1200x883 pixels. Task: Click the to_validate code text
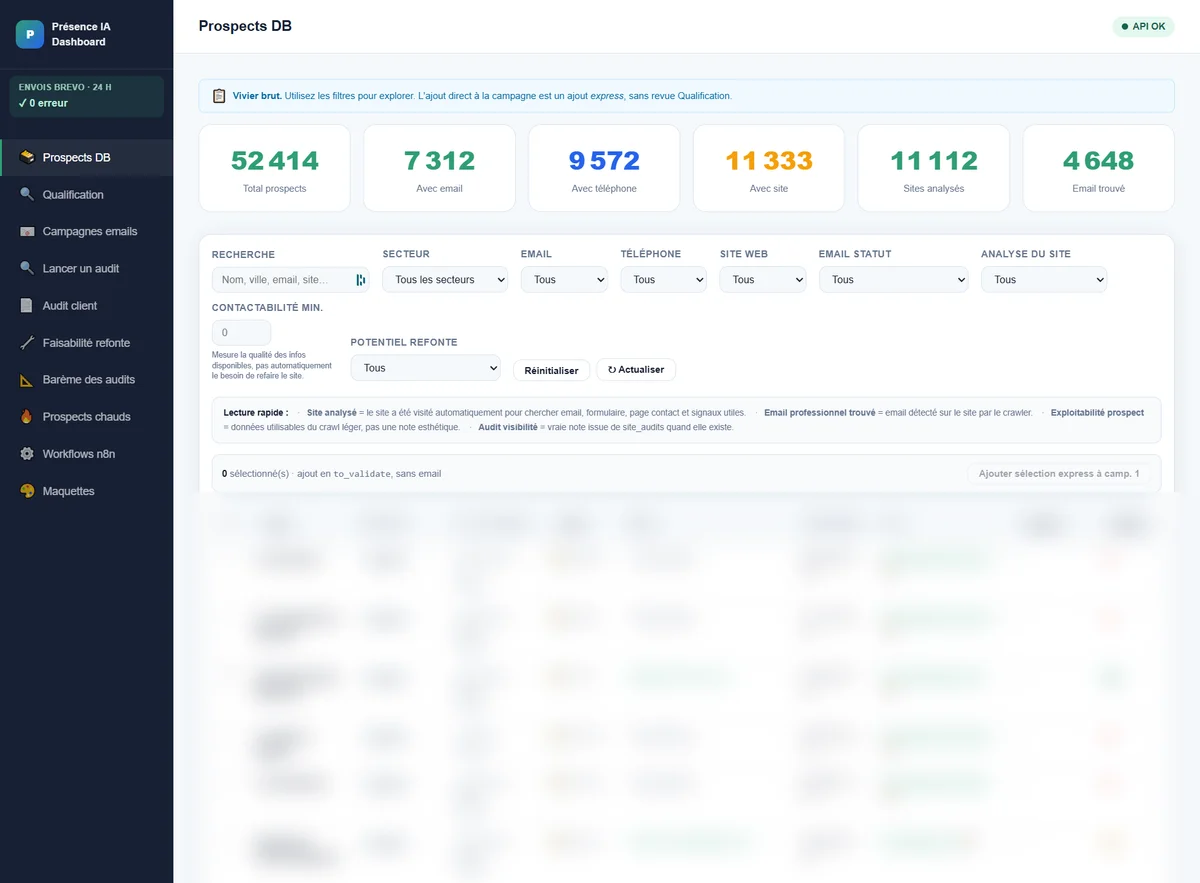(361, 474)
